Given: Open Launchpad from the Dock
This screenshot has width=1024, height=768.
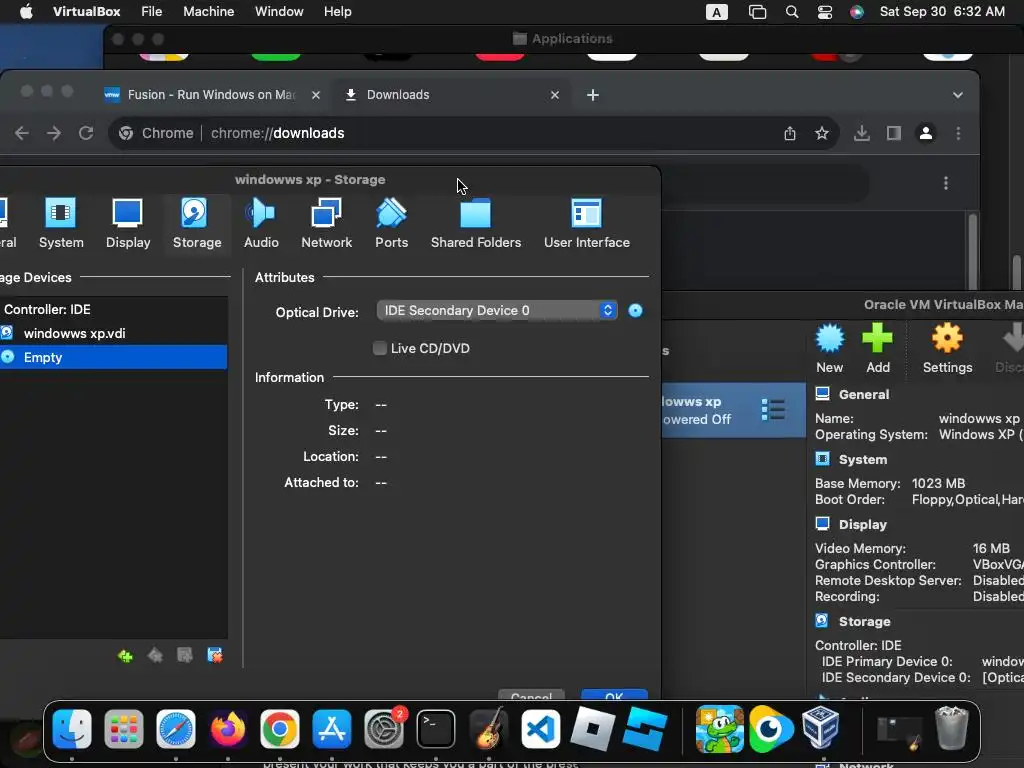Looking at the screenshot, I should [x=123, y=729].
